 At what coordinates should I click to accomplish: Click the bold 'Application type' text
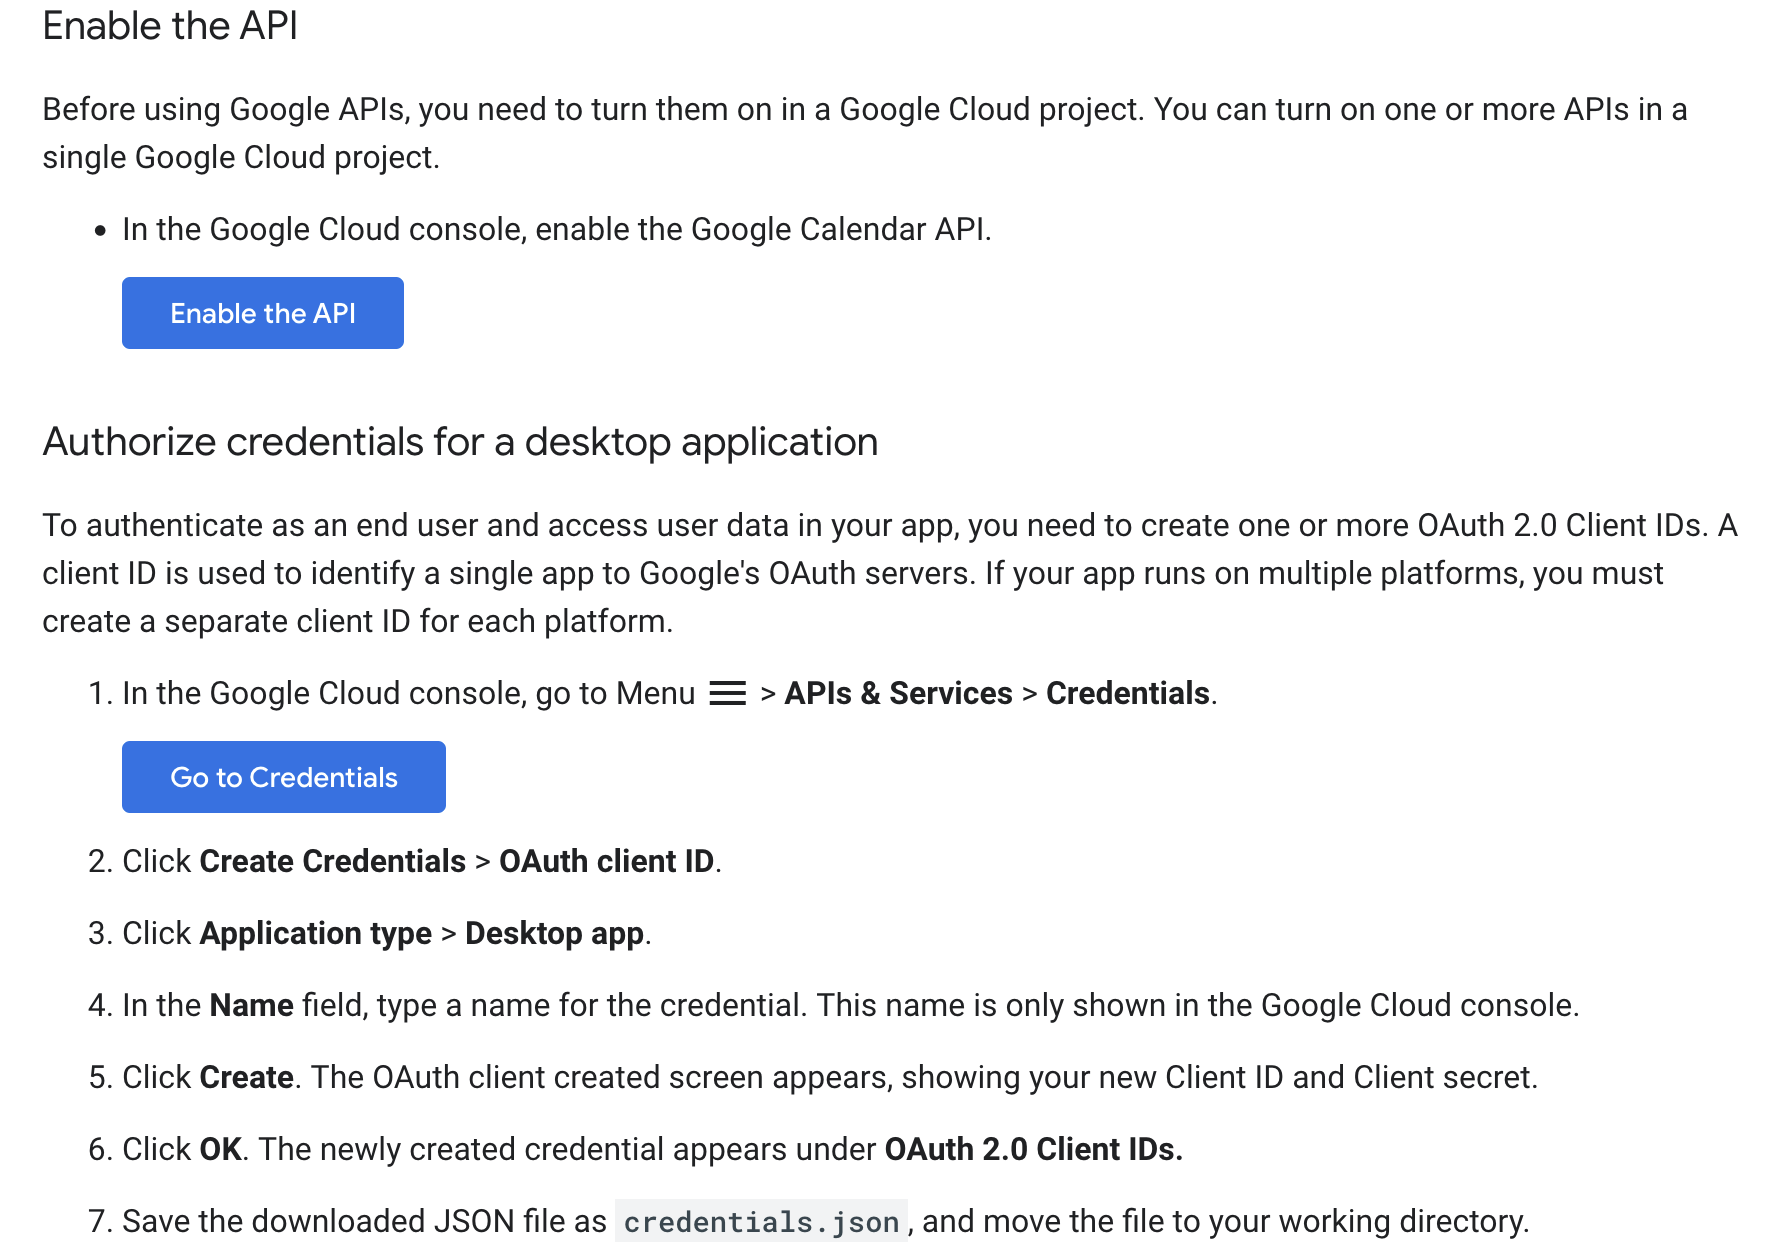(316, 933)
